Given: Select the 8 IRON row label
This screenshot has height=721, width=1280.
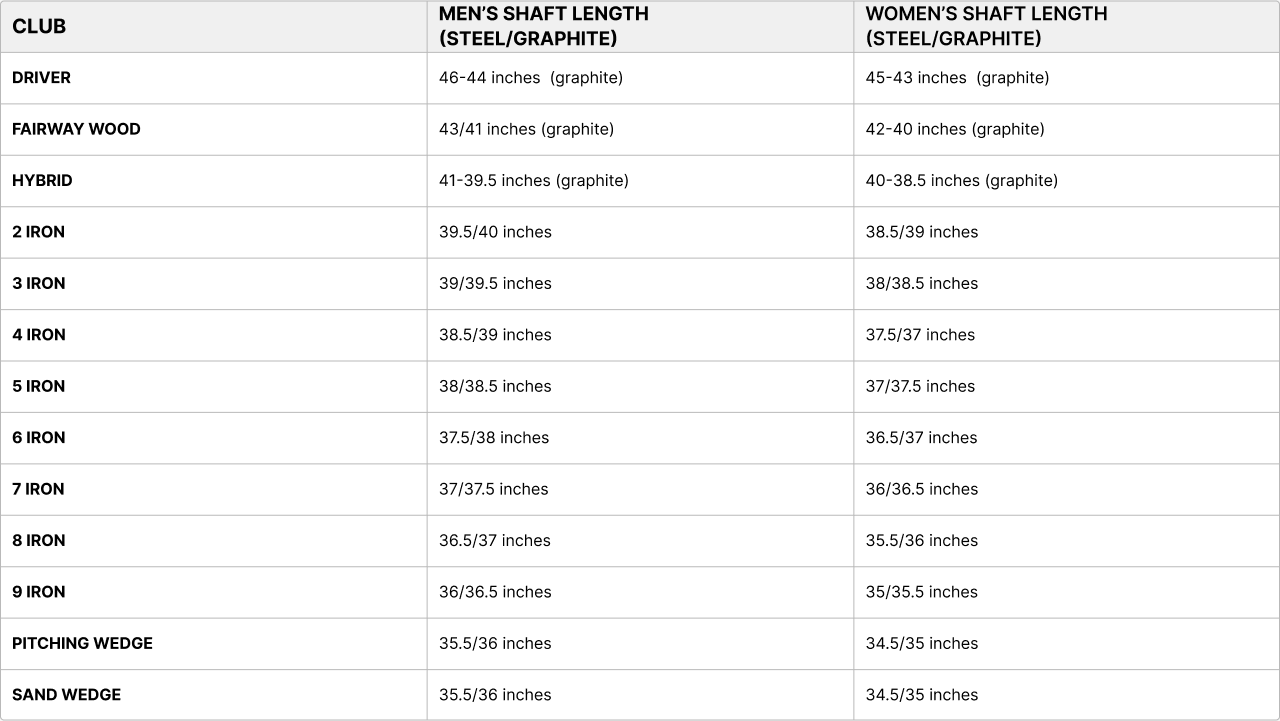Looking at the screenshot, I should point(38,541).
